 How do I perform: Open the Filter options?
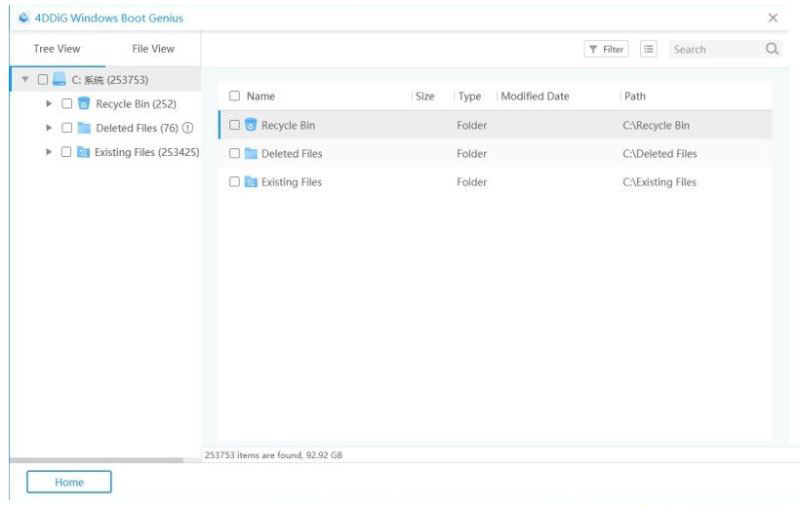606,49
